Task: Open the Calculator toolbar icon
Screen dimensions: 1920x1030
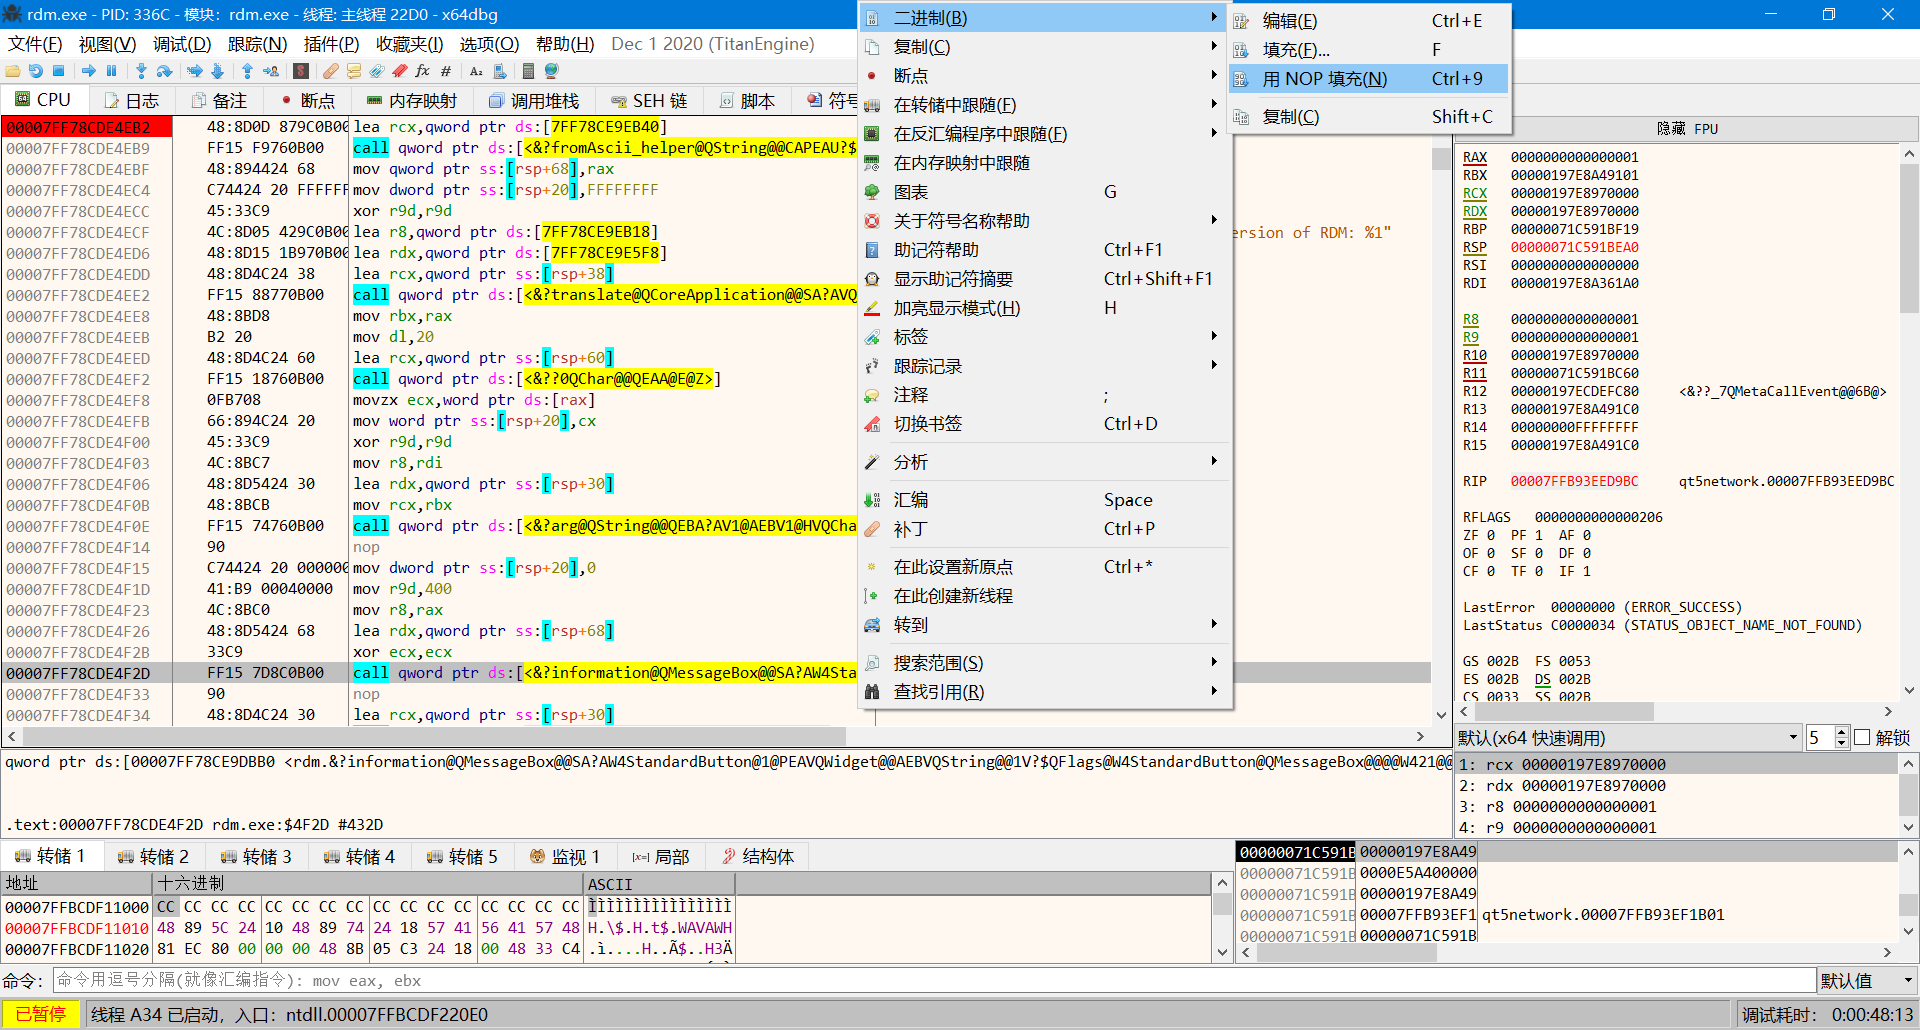Action: coord(528,71)
